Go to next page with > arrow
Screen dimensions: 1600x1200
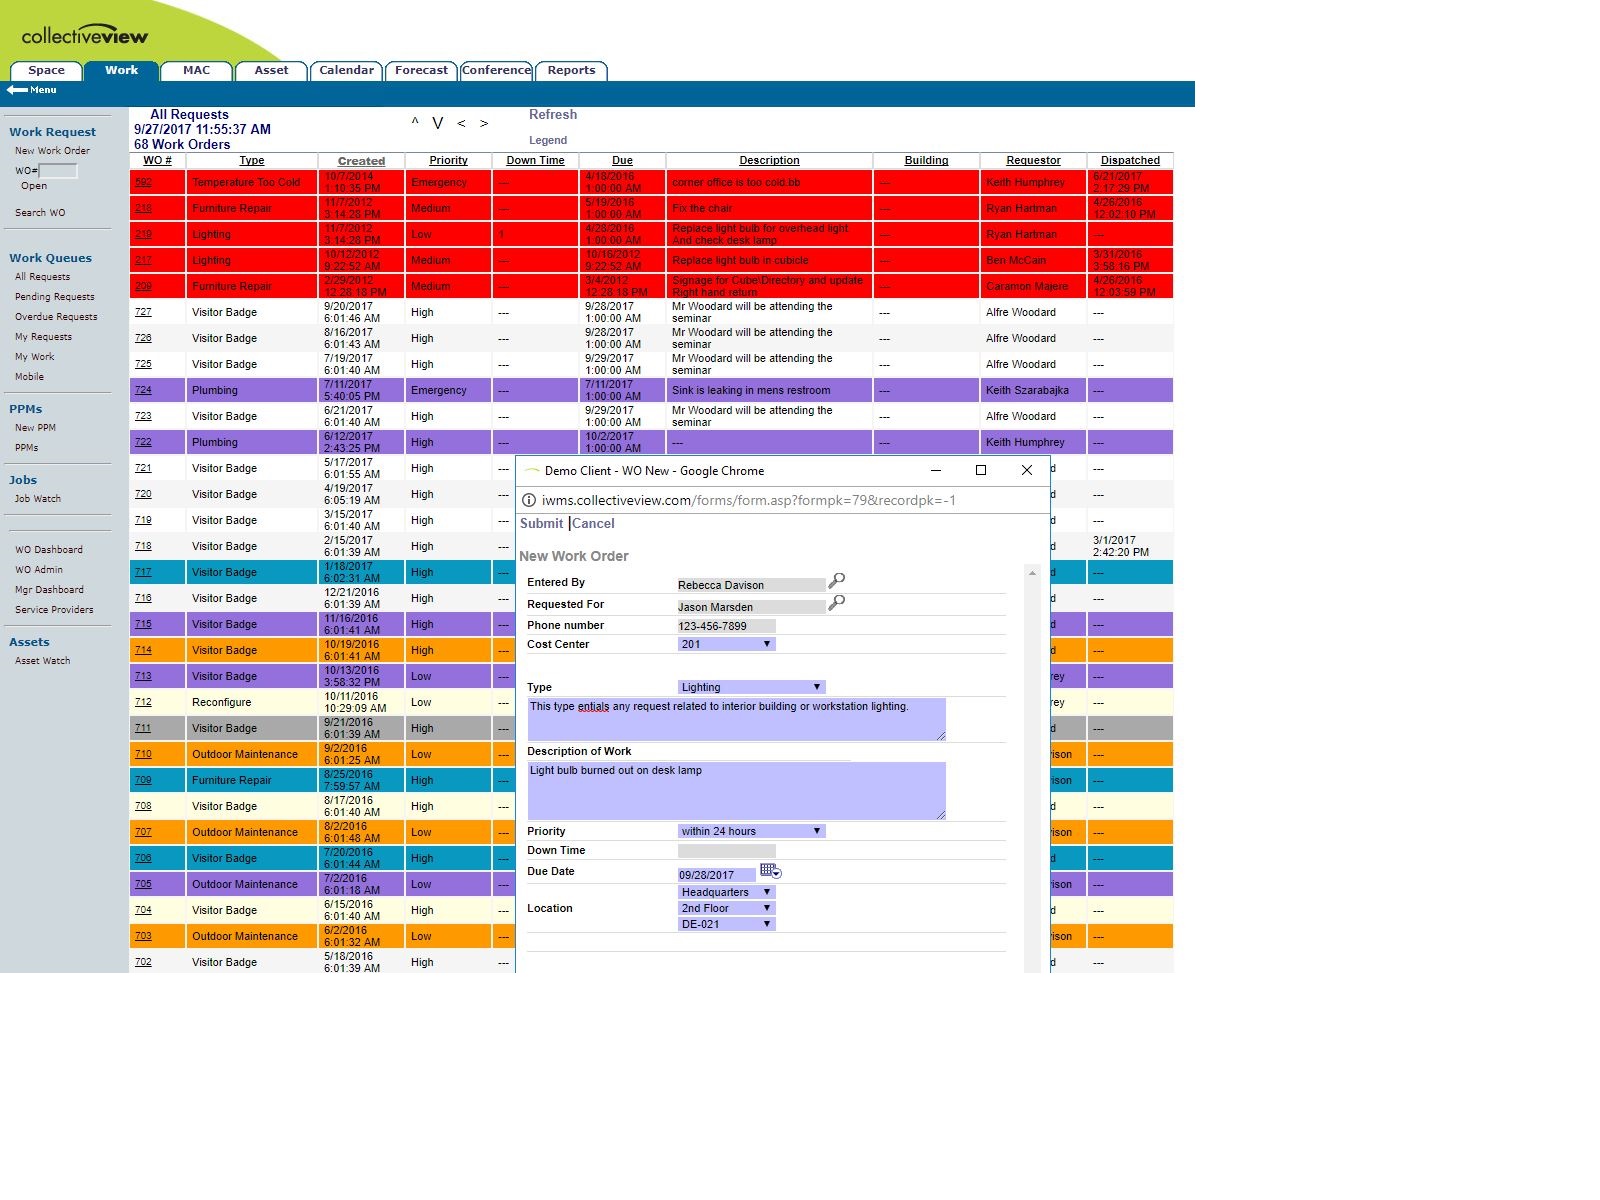tap(484, 124)
